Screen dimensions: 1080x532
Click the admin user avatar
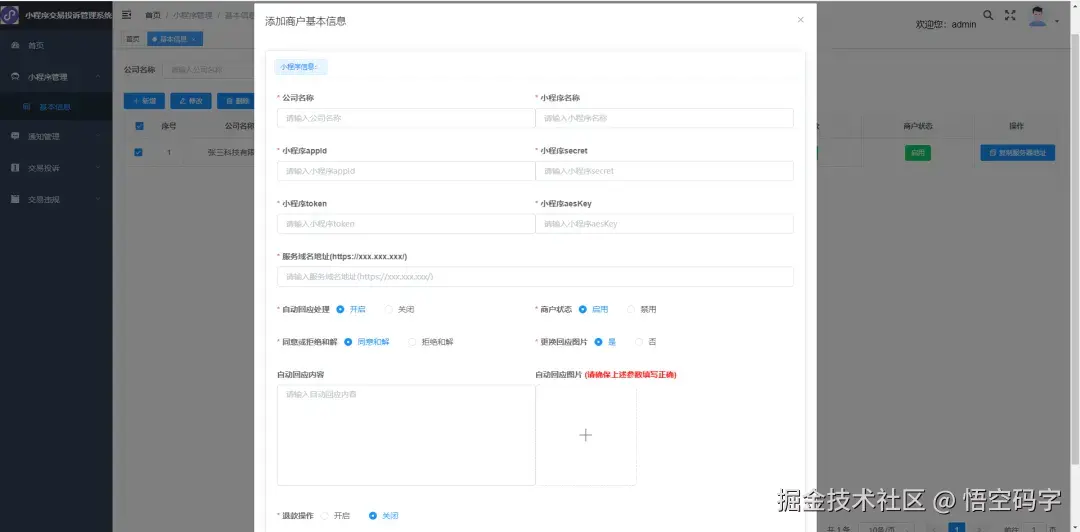pyautogui.click(x=1038, y=16)
